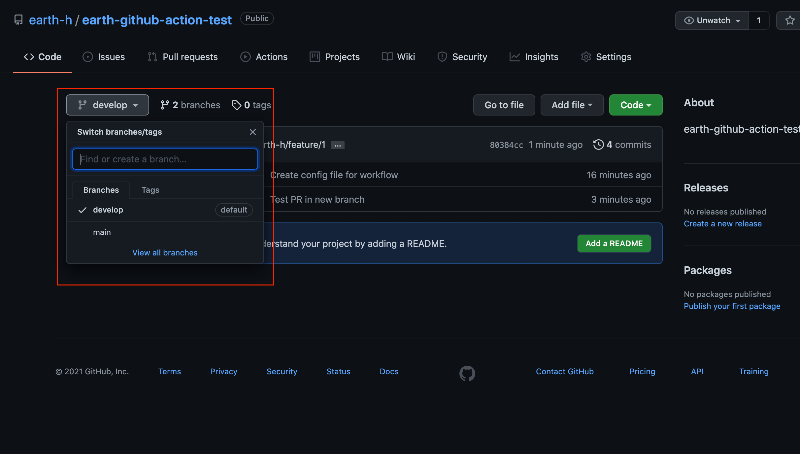Image resolution: width=800 pixels, height=454 pixels.
Task: Open the Projects tab
Action: pyautogui.click(x=334, y=57)
